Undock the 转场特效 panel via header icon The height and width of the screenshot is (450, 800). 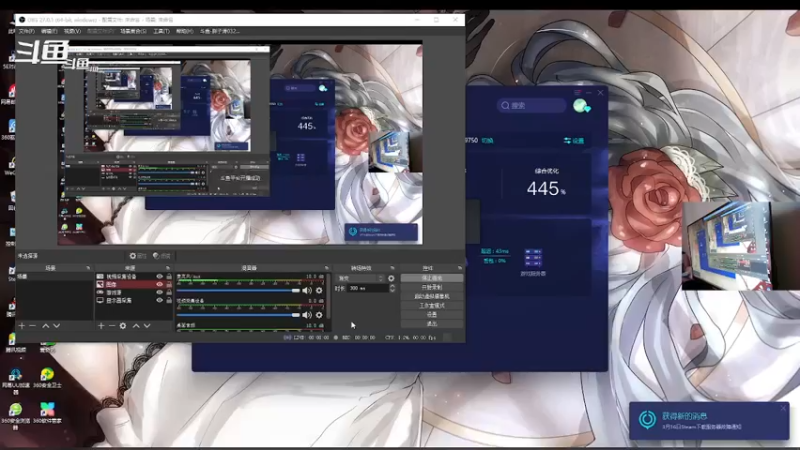coord(392,268)
